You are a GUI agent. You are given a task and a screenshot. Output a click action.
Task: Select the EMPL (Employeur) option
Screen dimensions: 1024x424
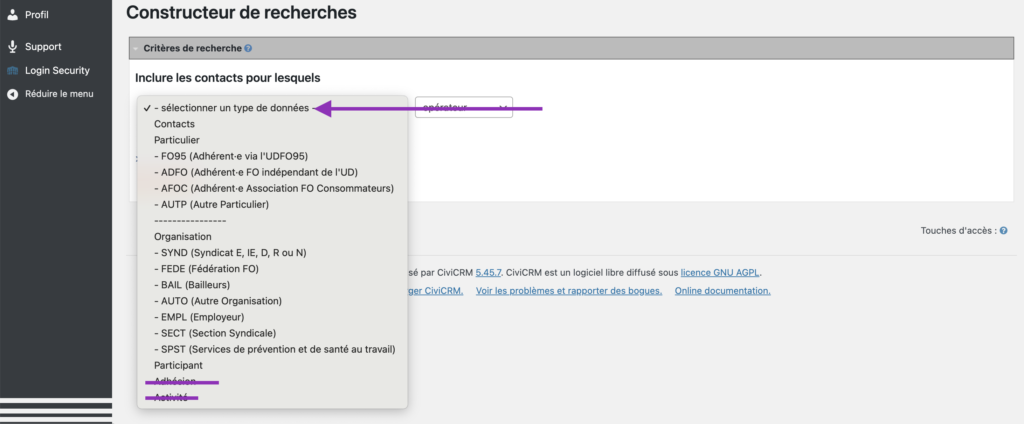pyautogui.click(x=203, y=317)
